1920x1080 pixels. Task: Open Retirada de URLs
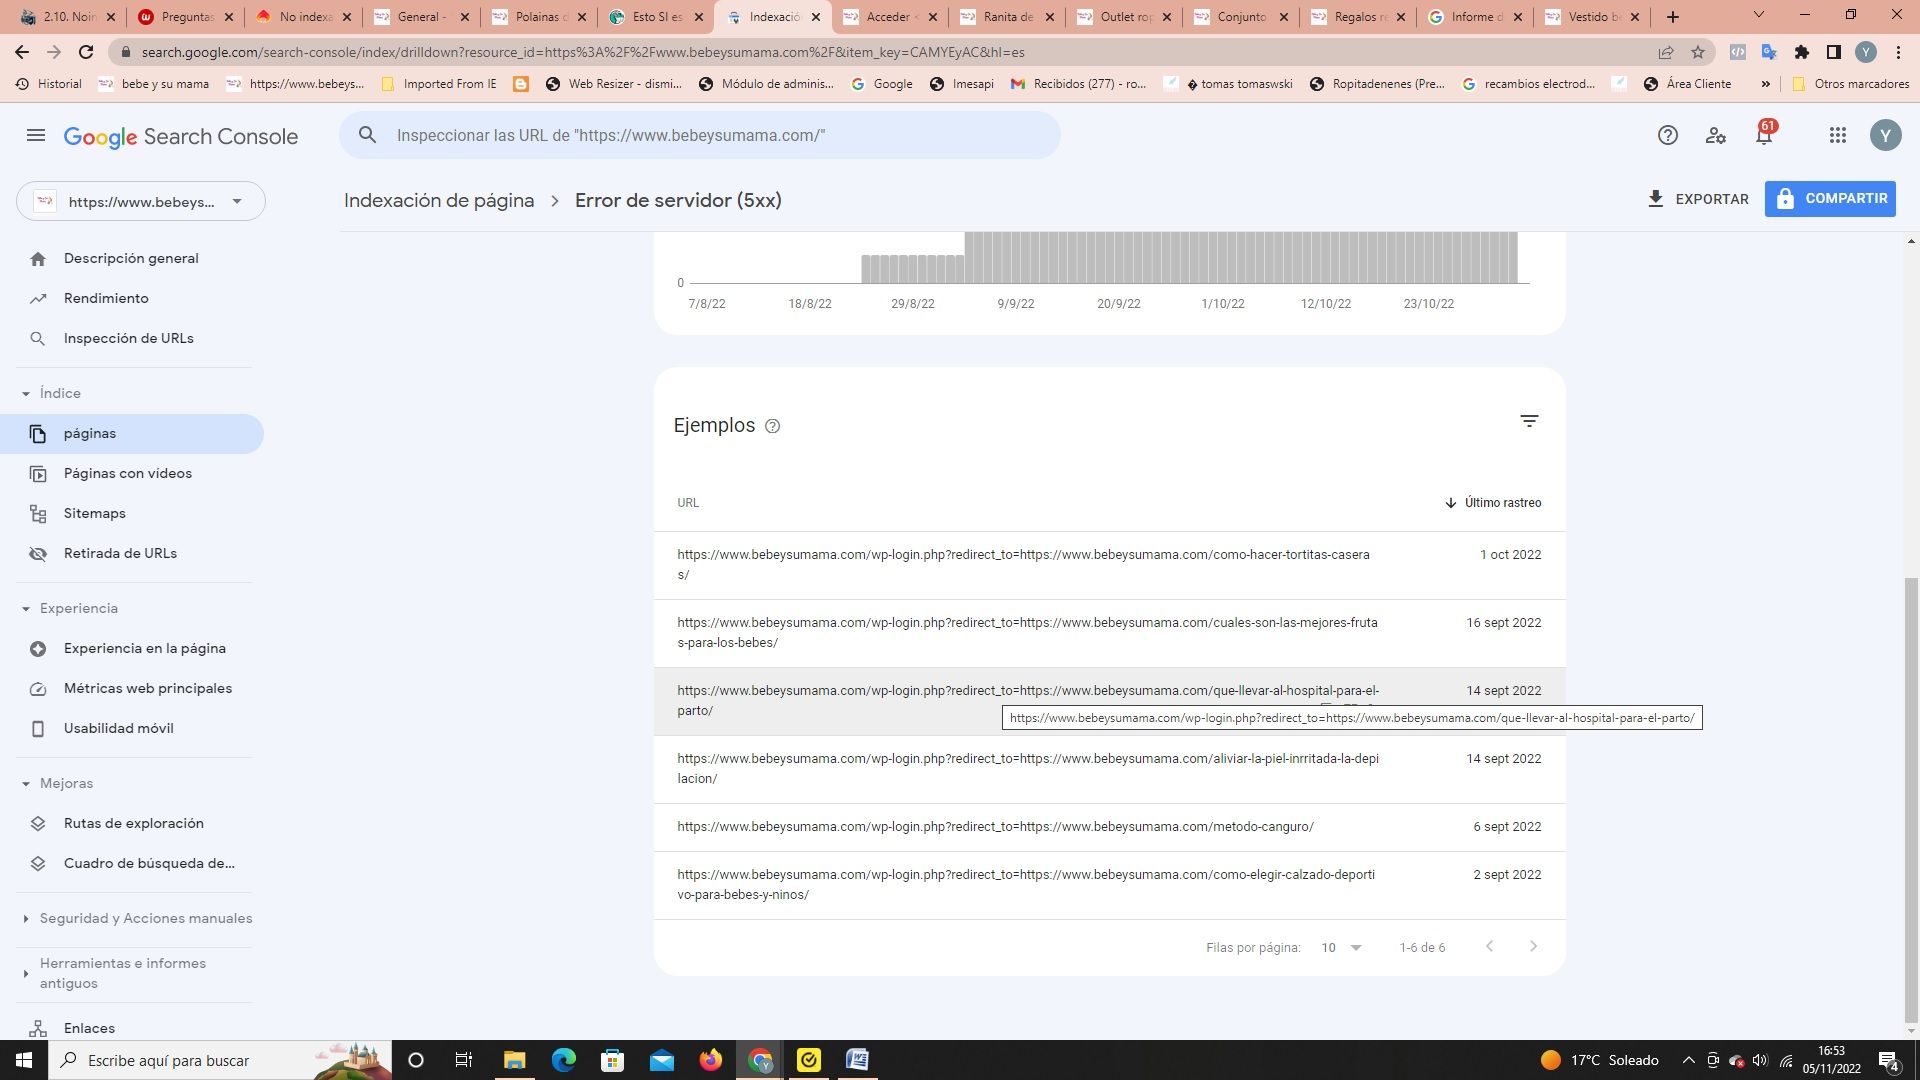tap(132, 553)
